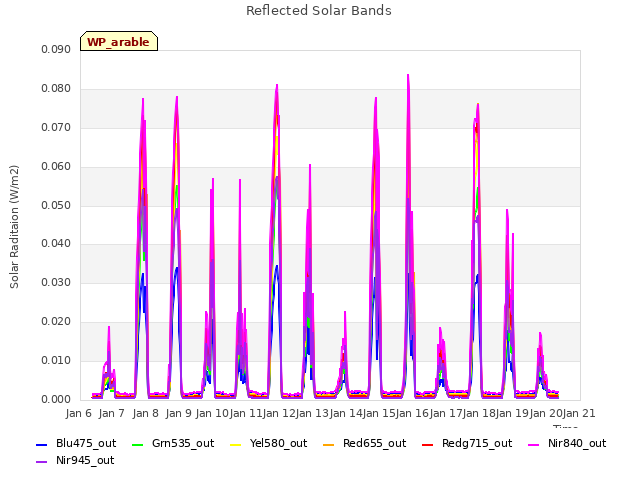Click the Jan 8 x-axis date label

pyautogui.click(x=146, y=413)
